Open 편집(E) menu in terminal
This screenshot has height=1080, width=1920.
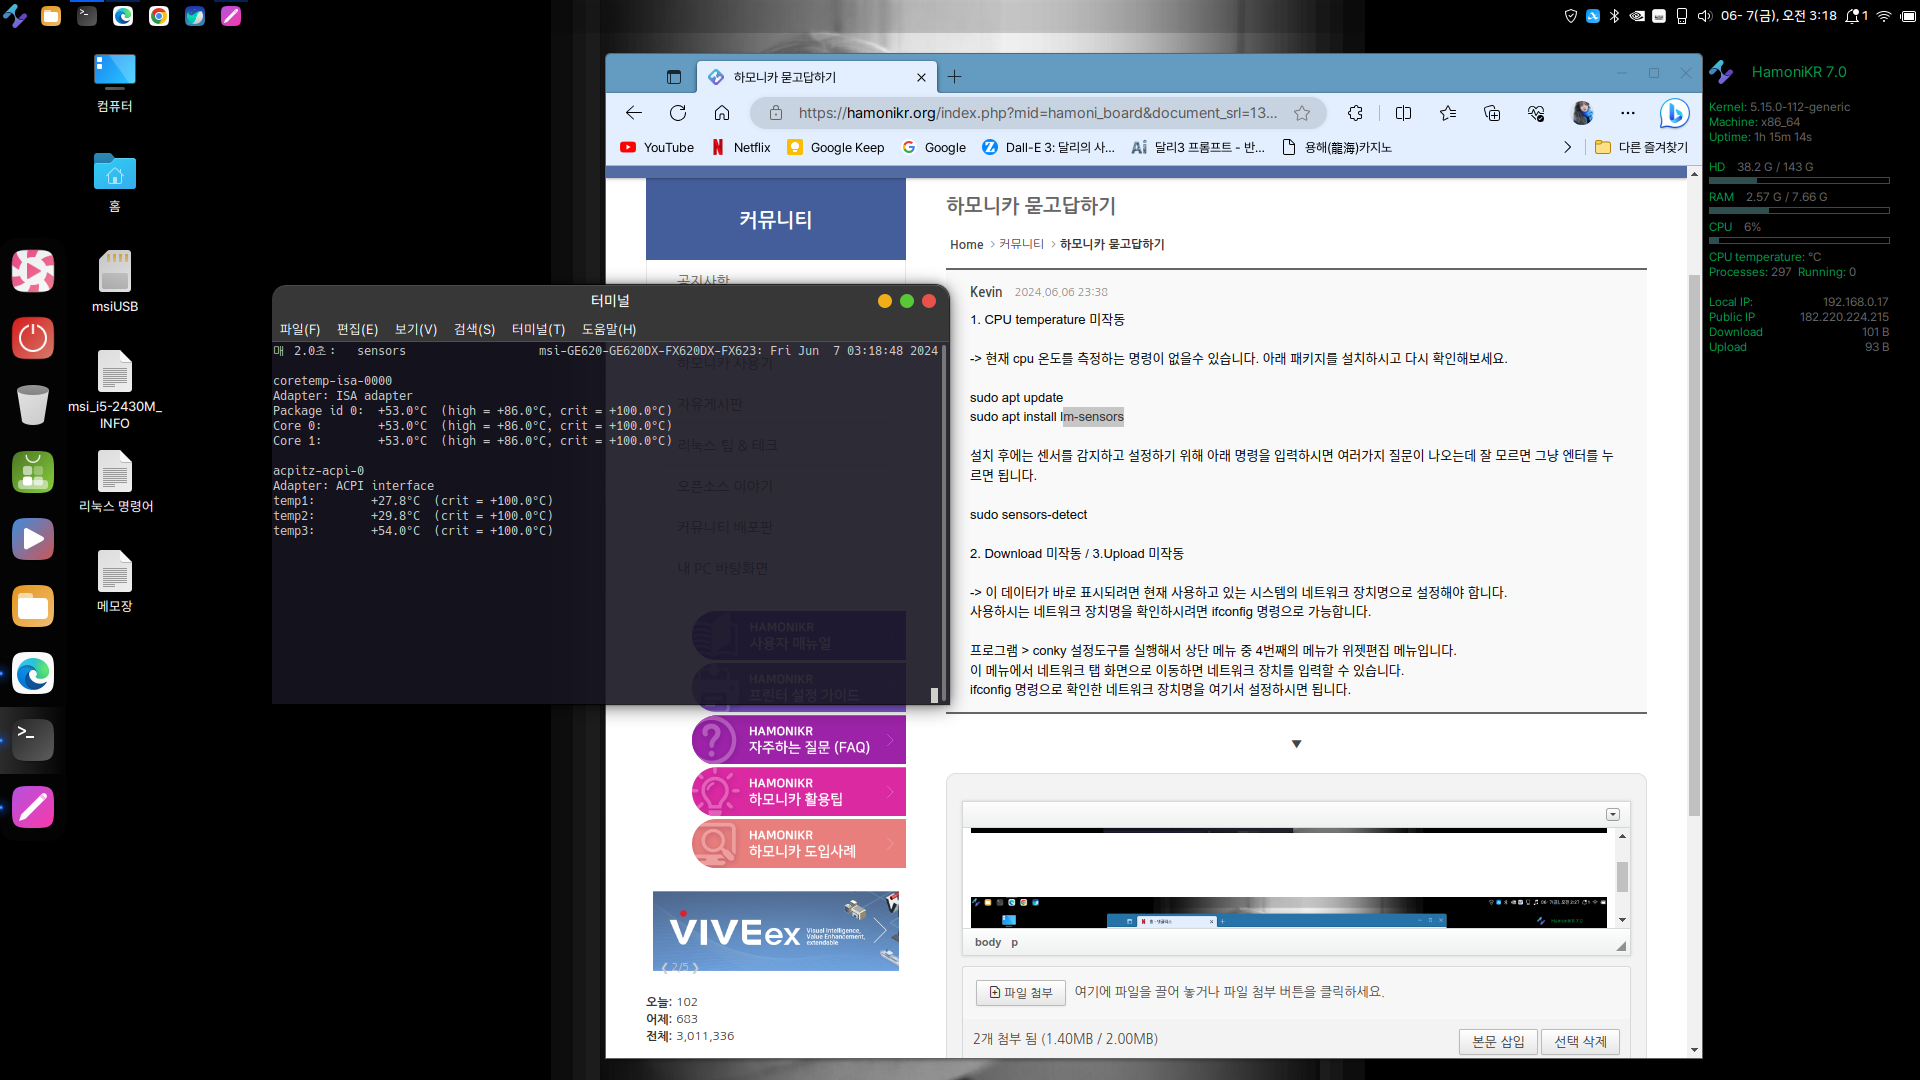tap(357, 329)
